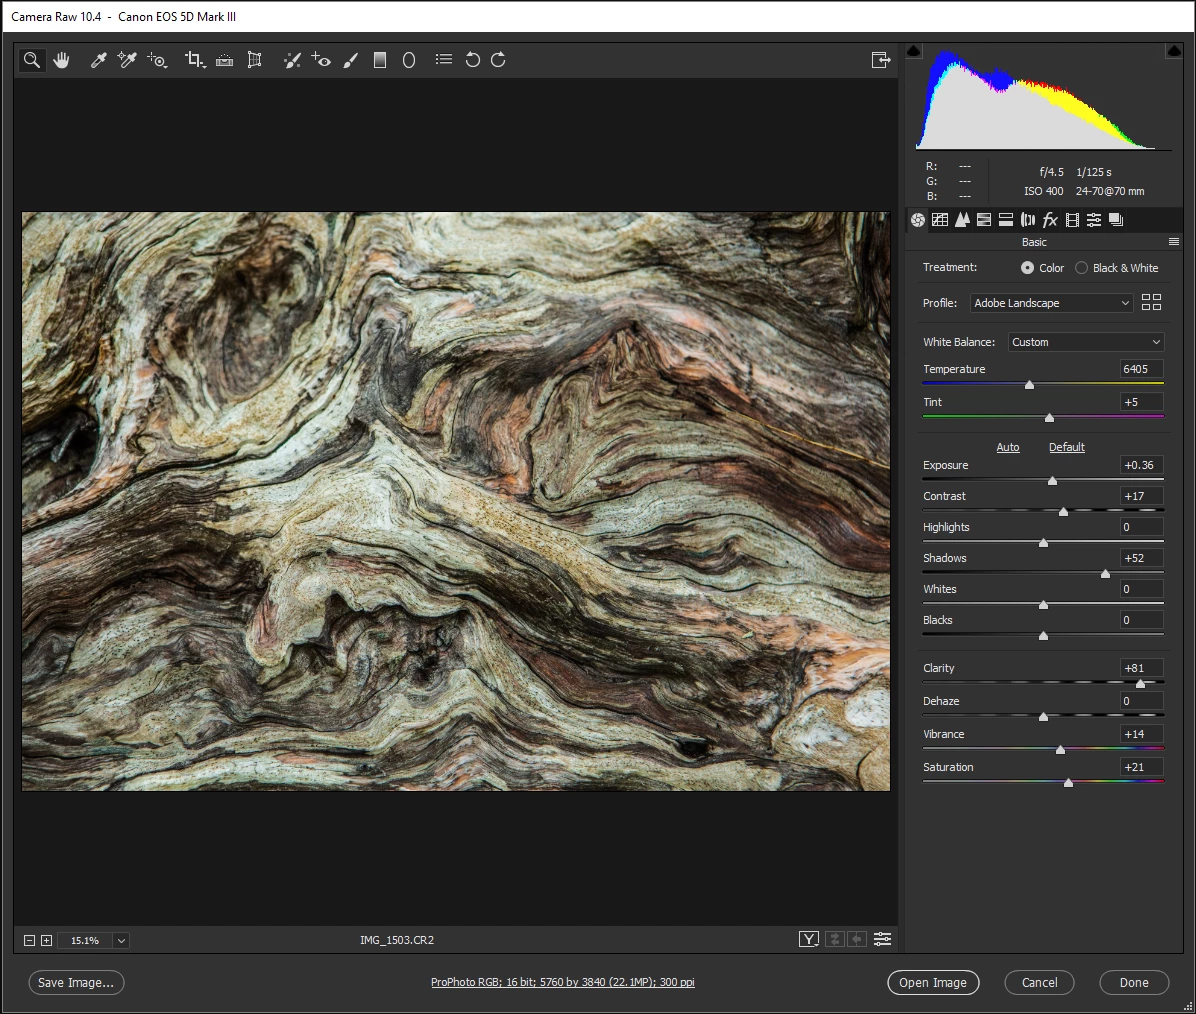1196x1014 pixels.
Task: Open the zoom level dropdown at 15.1%
Action: [121, 940]
